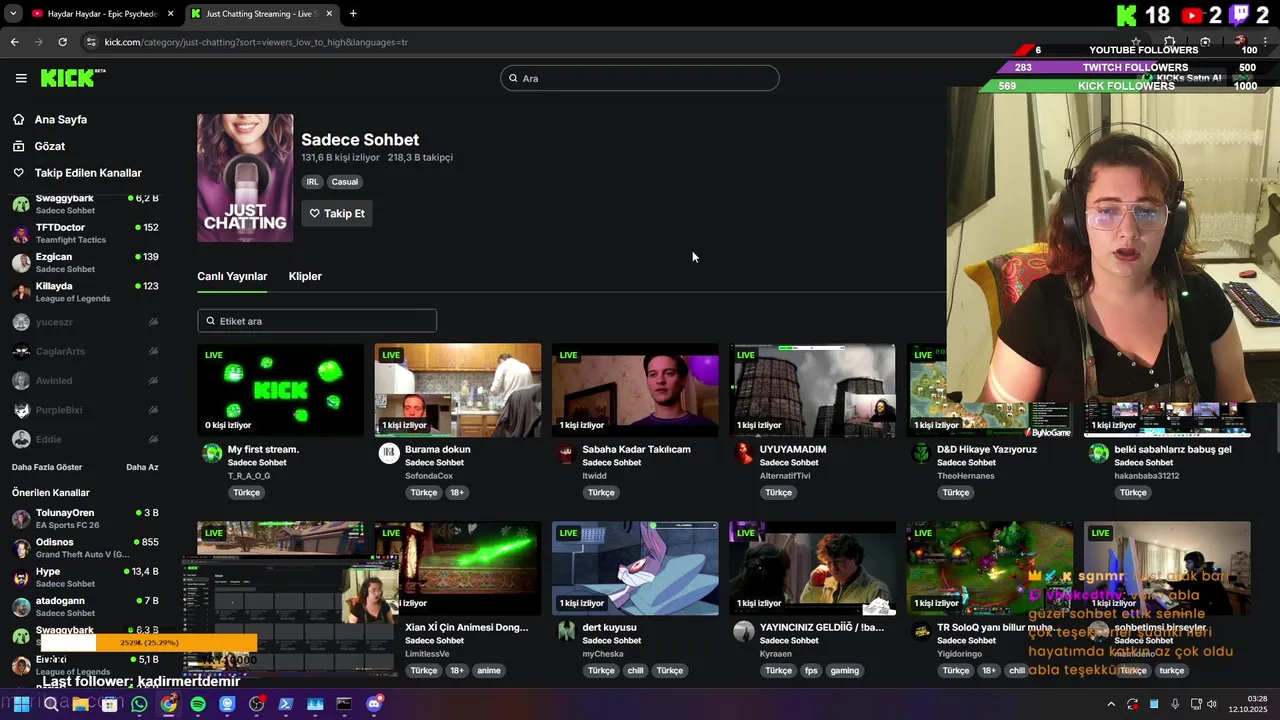
Task: Open Windows Start menu
Action: point(23,704)
